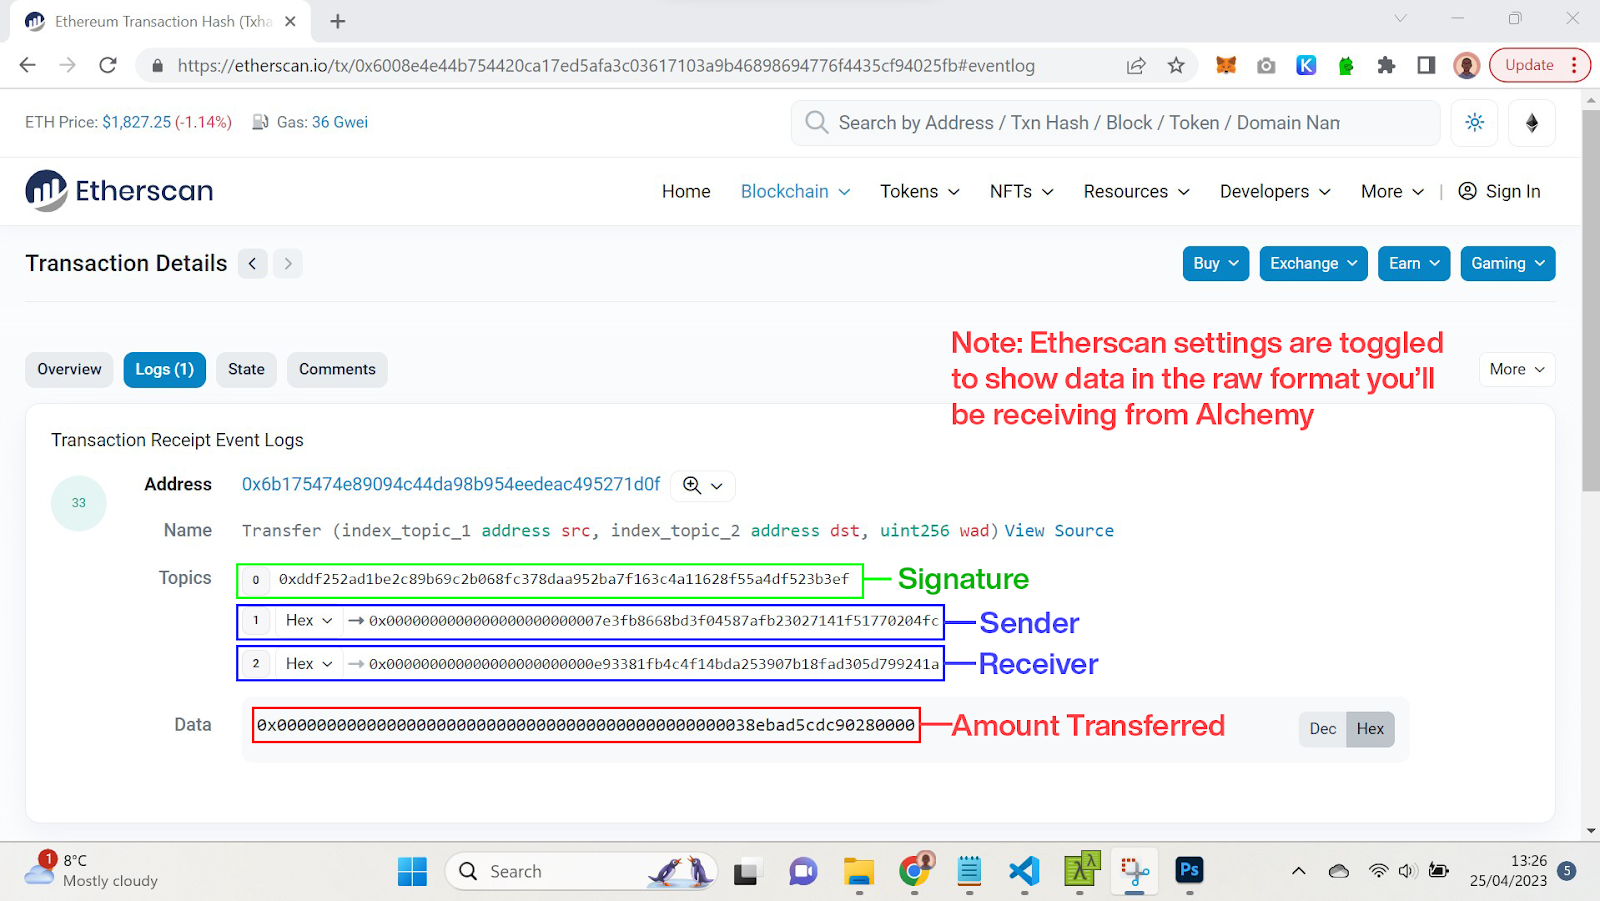Open the Buy dropdown button
Viewport: 1600px width, 901px height.
[1216, 264]
